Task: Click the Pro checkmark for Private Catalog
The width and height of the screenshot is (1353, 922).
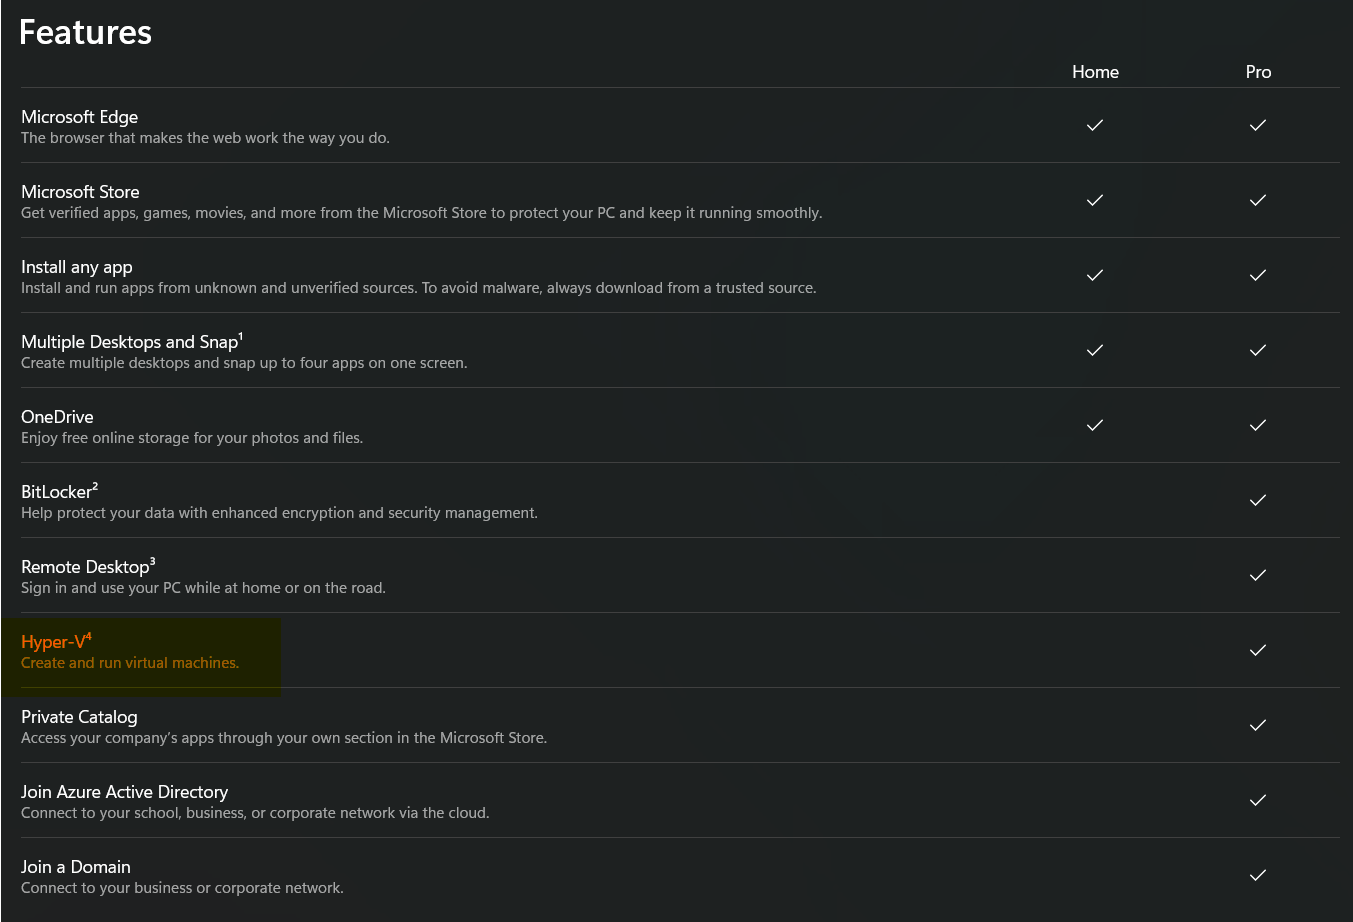Action: [x=1258, y=725]
